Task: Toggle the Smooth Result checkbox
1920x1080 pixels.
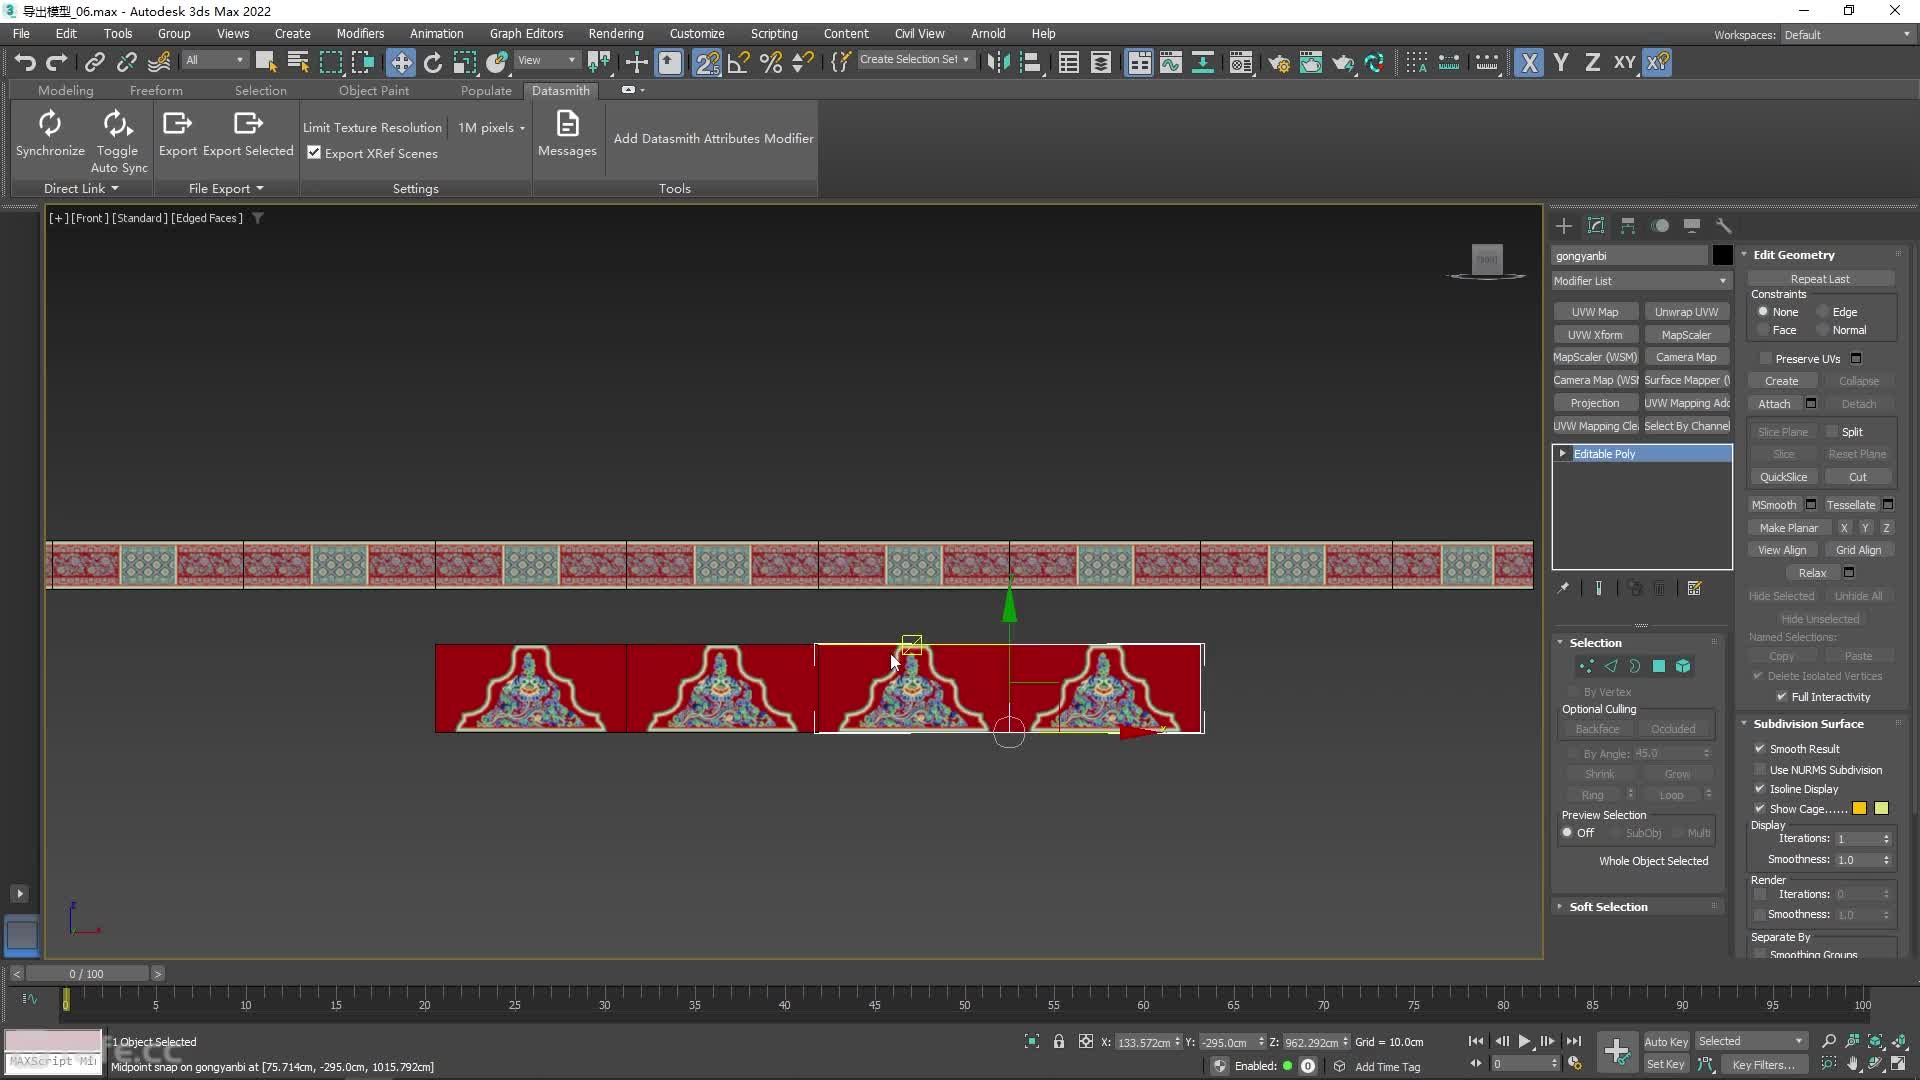Action: point(1760,749)
